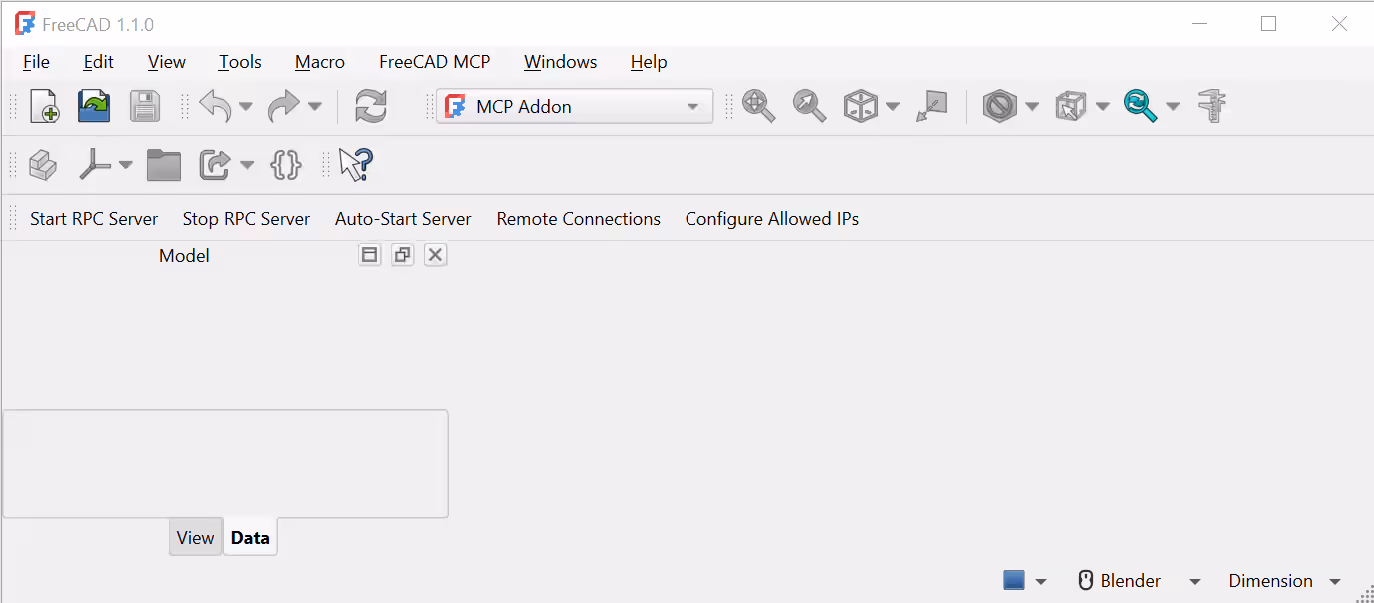Undo the last action
Image resolution: width=1374 pixels, height=603 pixels.
coord(215,106)
